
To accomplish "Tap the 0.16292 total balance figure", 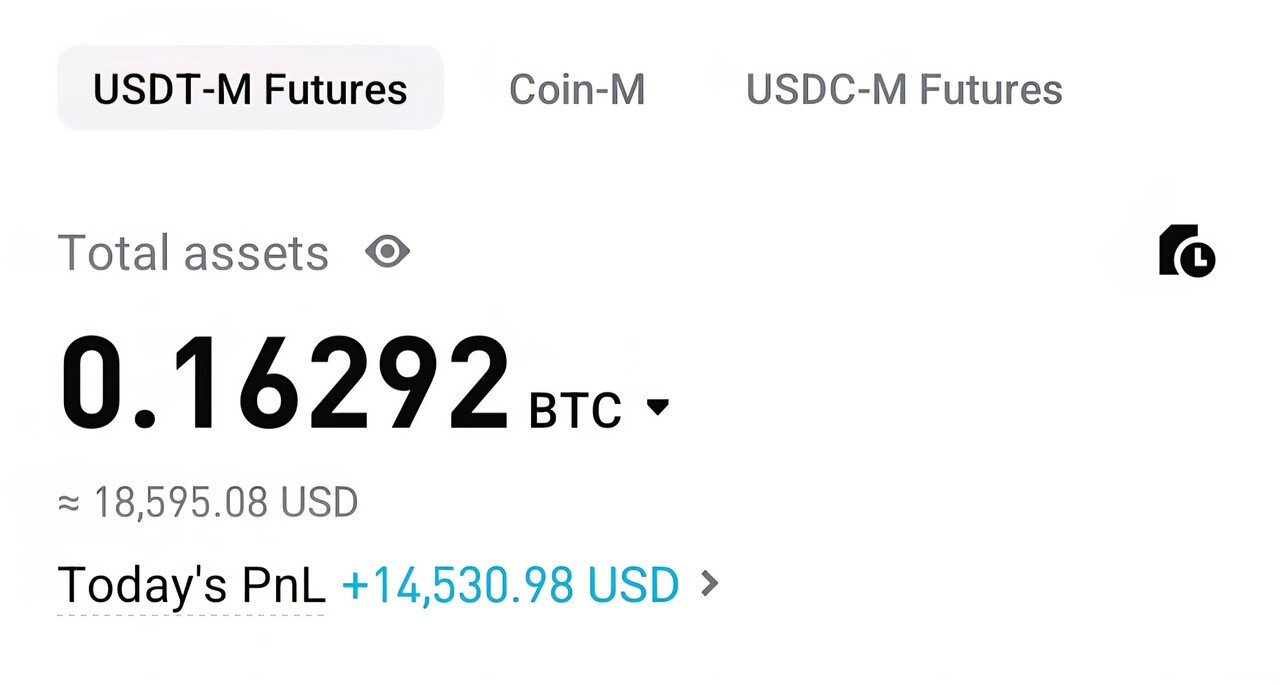I will (285, 385).
